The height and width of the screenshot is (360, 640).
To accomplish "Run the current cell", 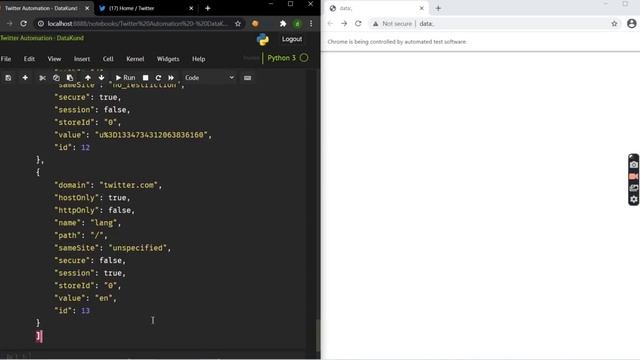I will [x=125, y=78].
